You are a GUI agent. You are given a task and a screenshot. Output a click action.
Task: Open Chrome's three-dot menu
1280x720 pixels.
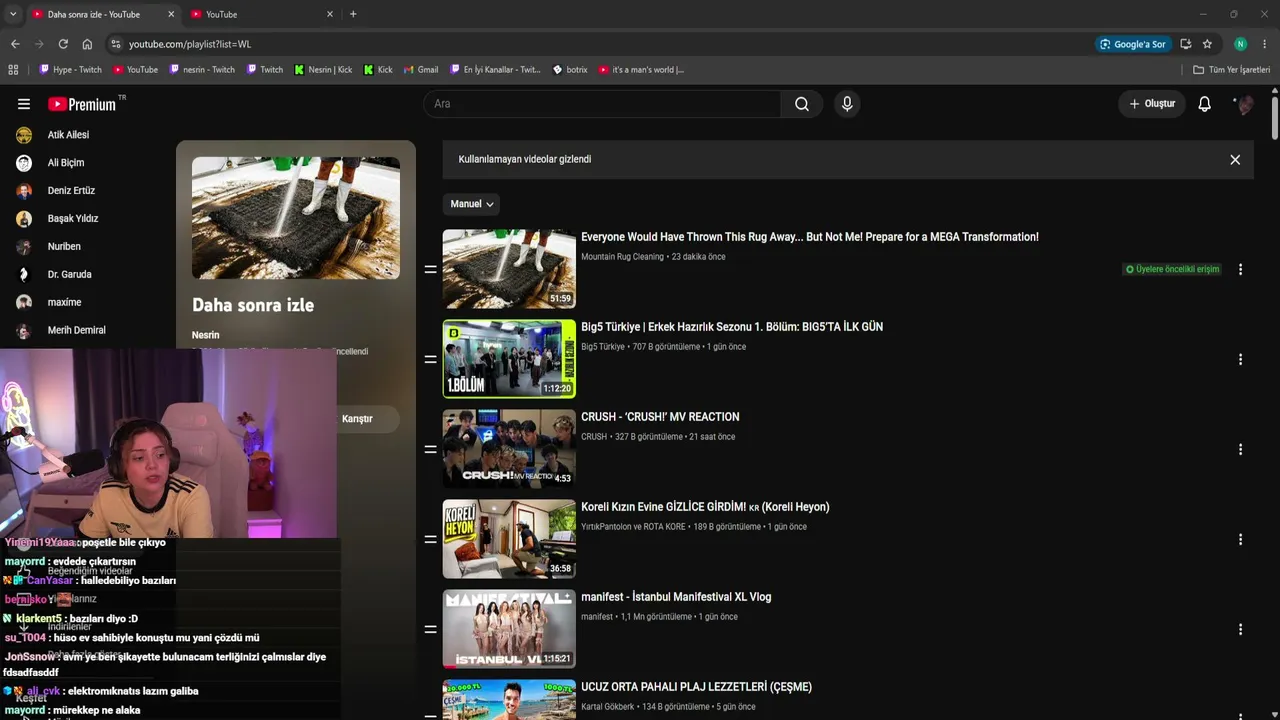pyautogui.click(x=1265, y=44)
